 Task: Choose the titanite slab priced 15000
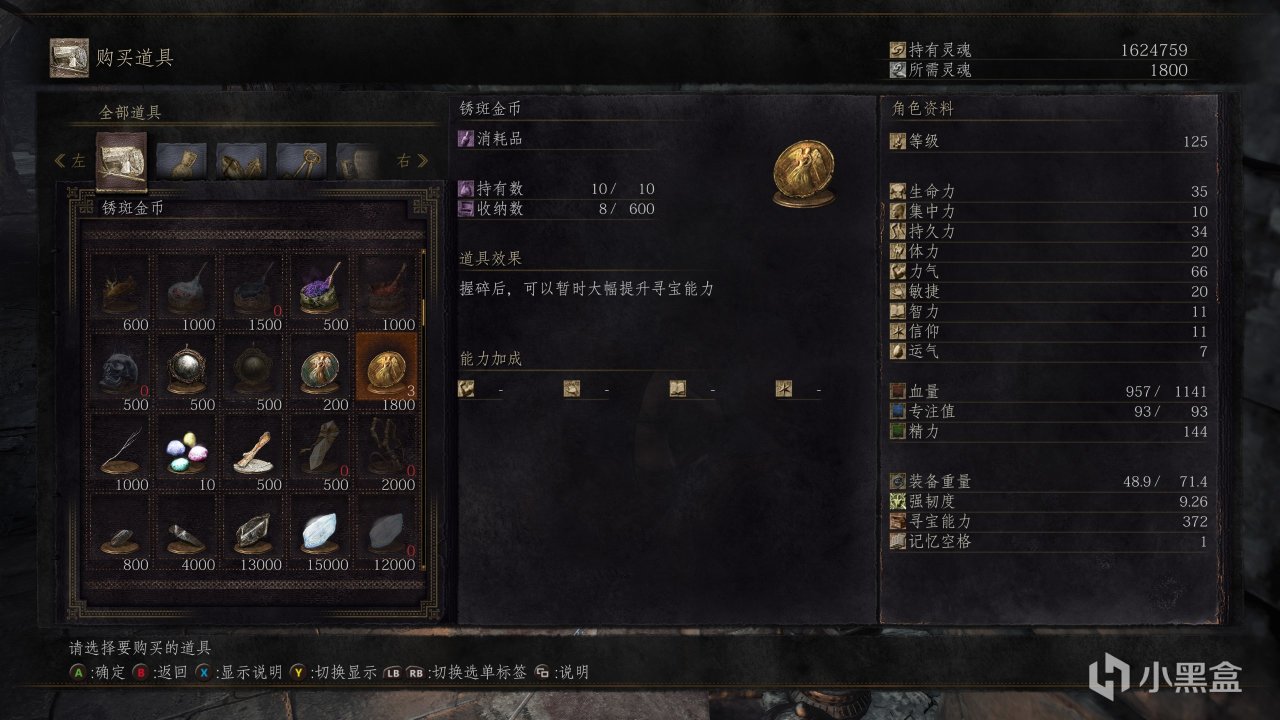[x=321, y=531]
